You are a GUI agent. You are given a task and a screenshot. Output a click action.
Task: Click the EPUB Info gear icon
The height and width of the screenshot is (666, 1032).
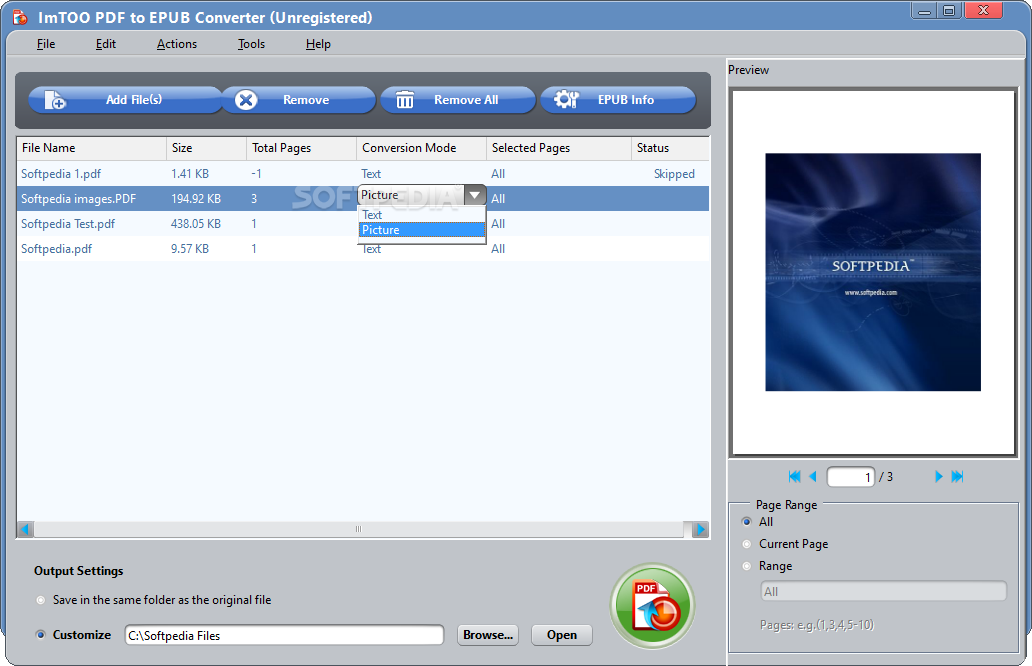[x=566, y=99]
